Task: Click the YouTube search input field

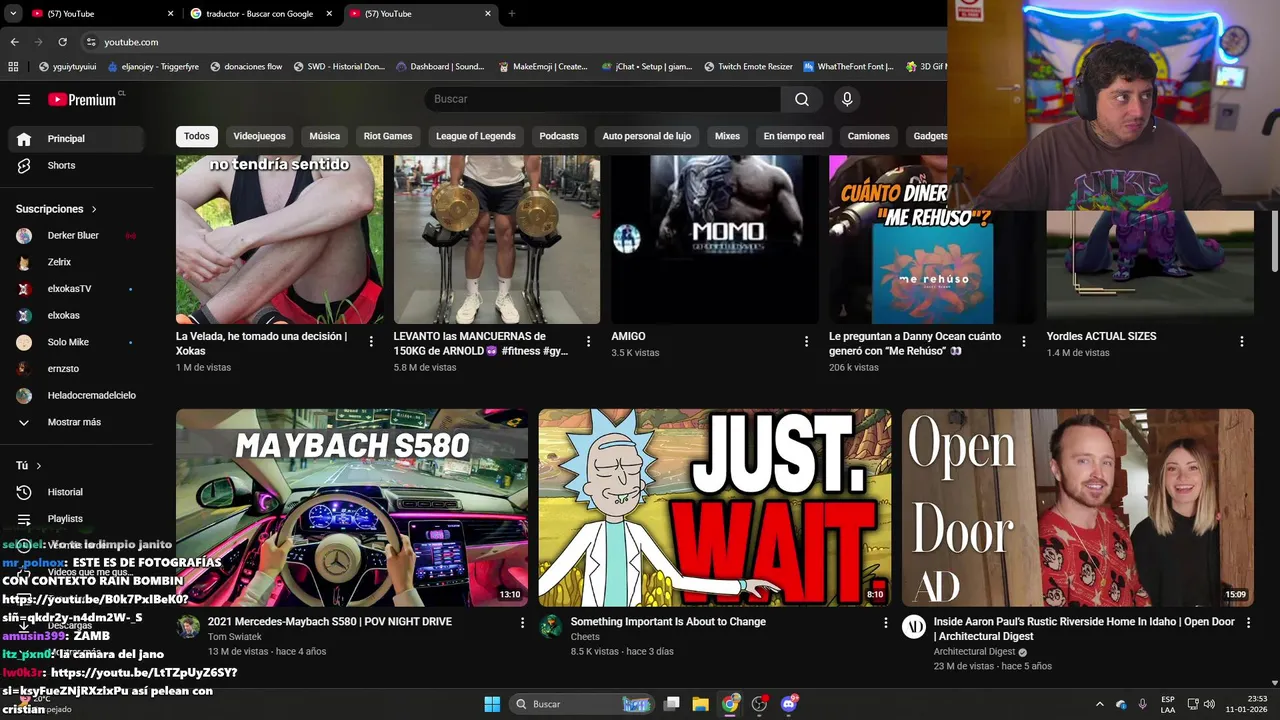Action: (603, 99)
